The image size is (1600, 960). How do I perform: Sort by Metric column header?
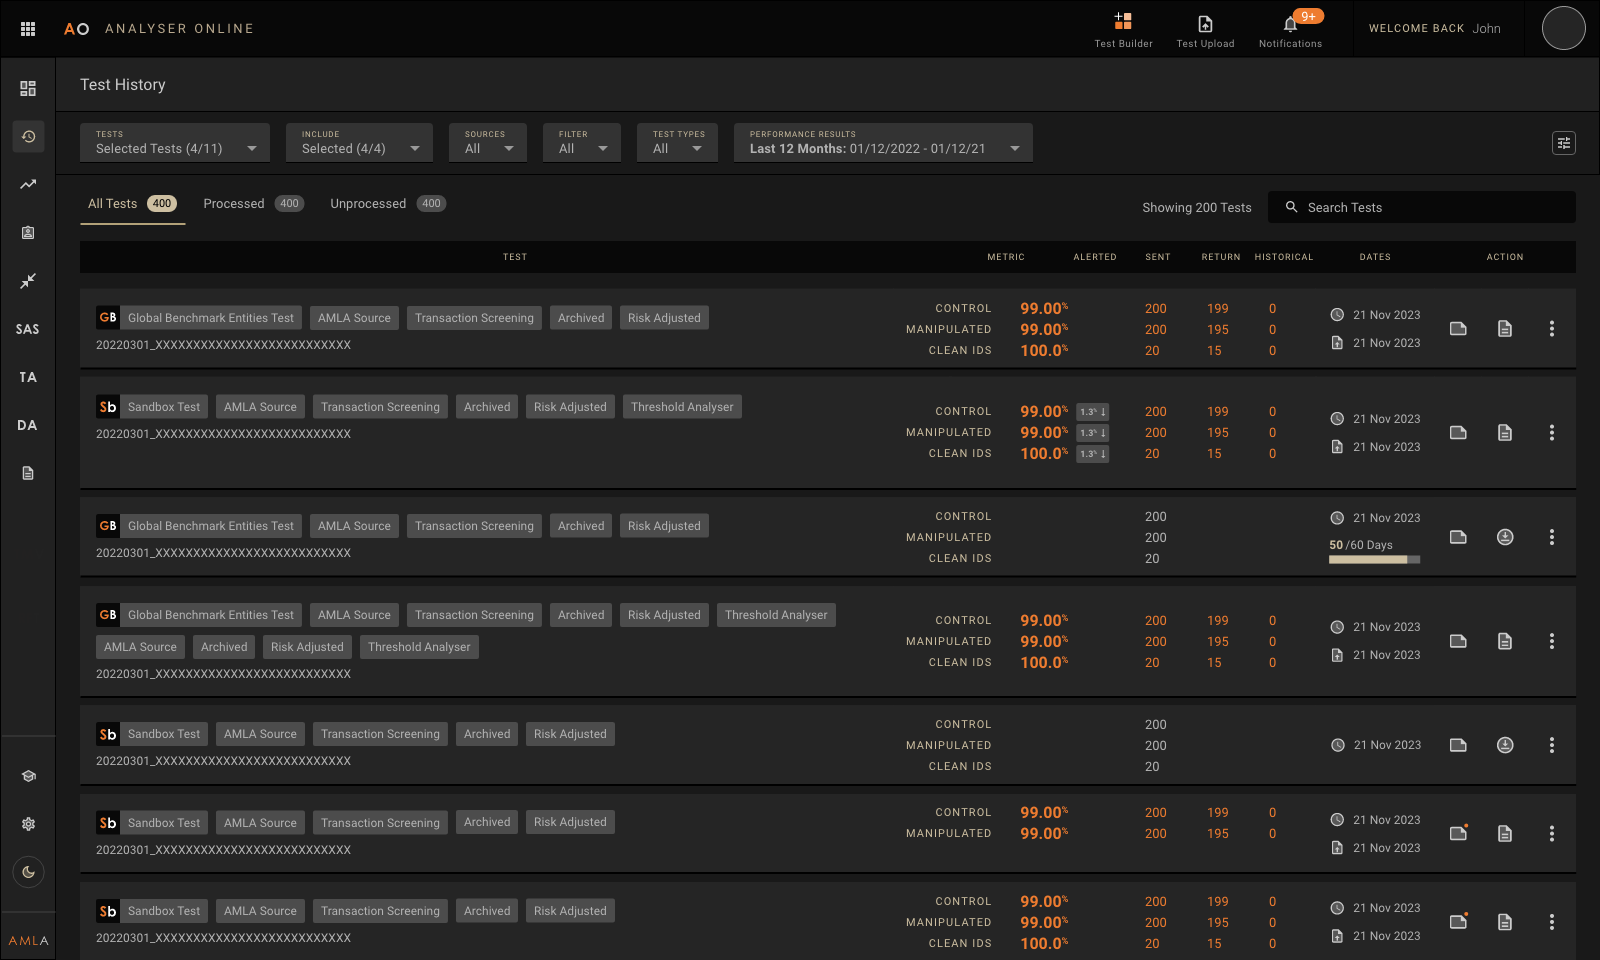(x=1006, y=257)
